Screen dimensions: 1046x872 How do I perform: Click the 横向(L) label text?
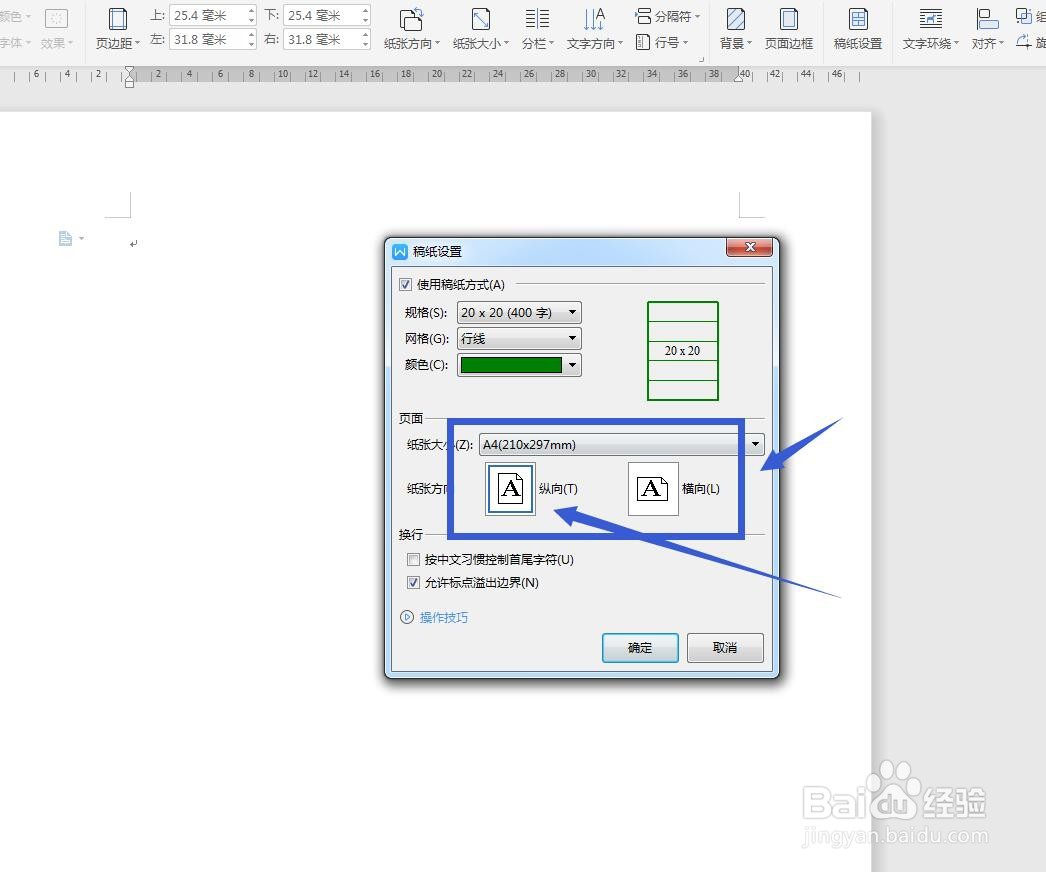pyautogui.click(x=700, y=489)
